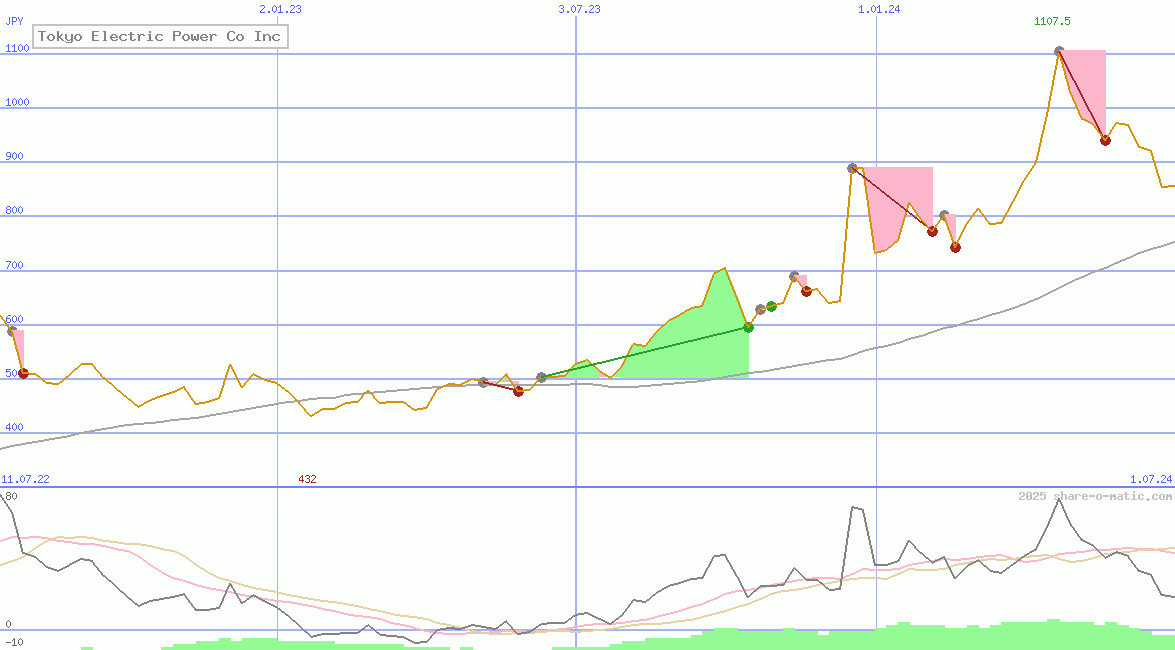Click the 11.07.22 start date label
The height and width of the screenshot is (650, 1175).
[x=25, y=479]
